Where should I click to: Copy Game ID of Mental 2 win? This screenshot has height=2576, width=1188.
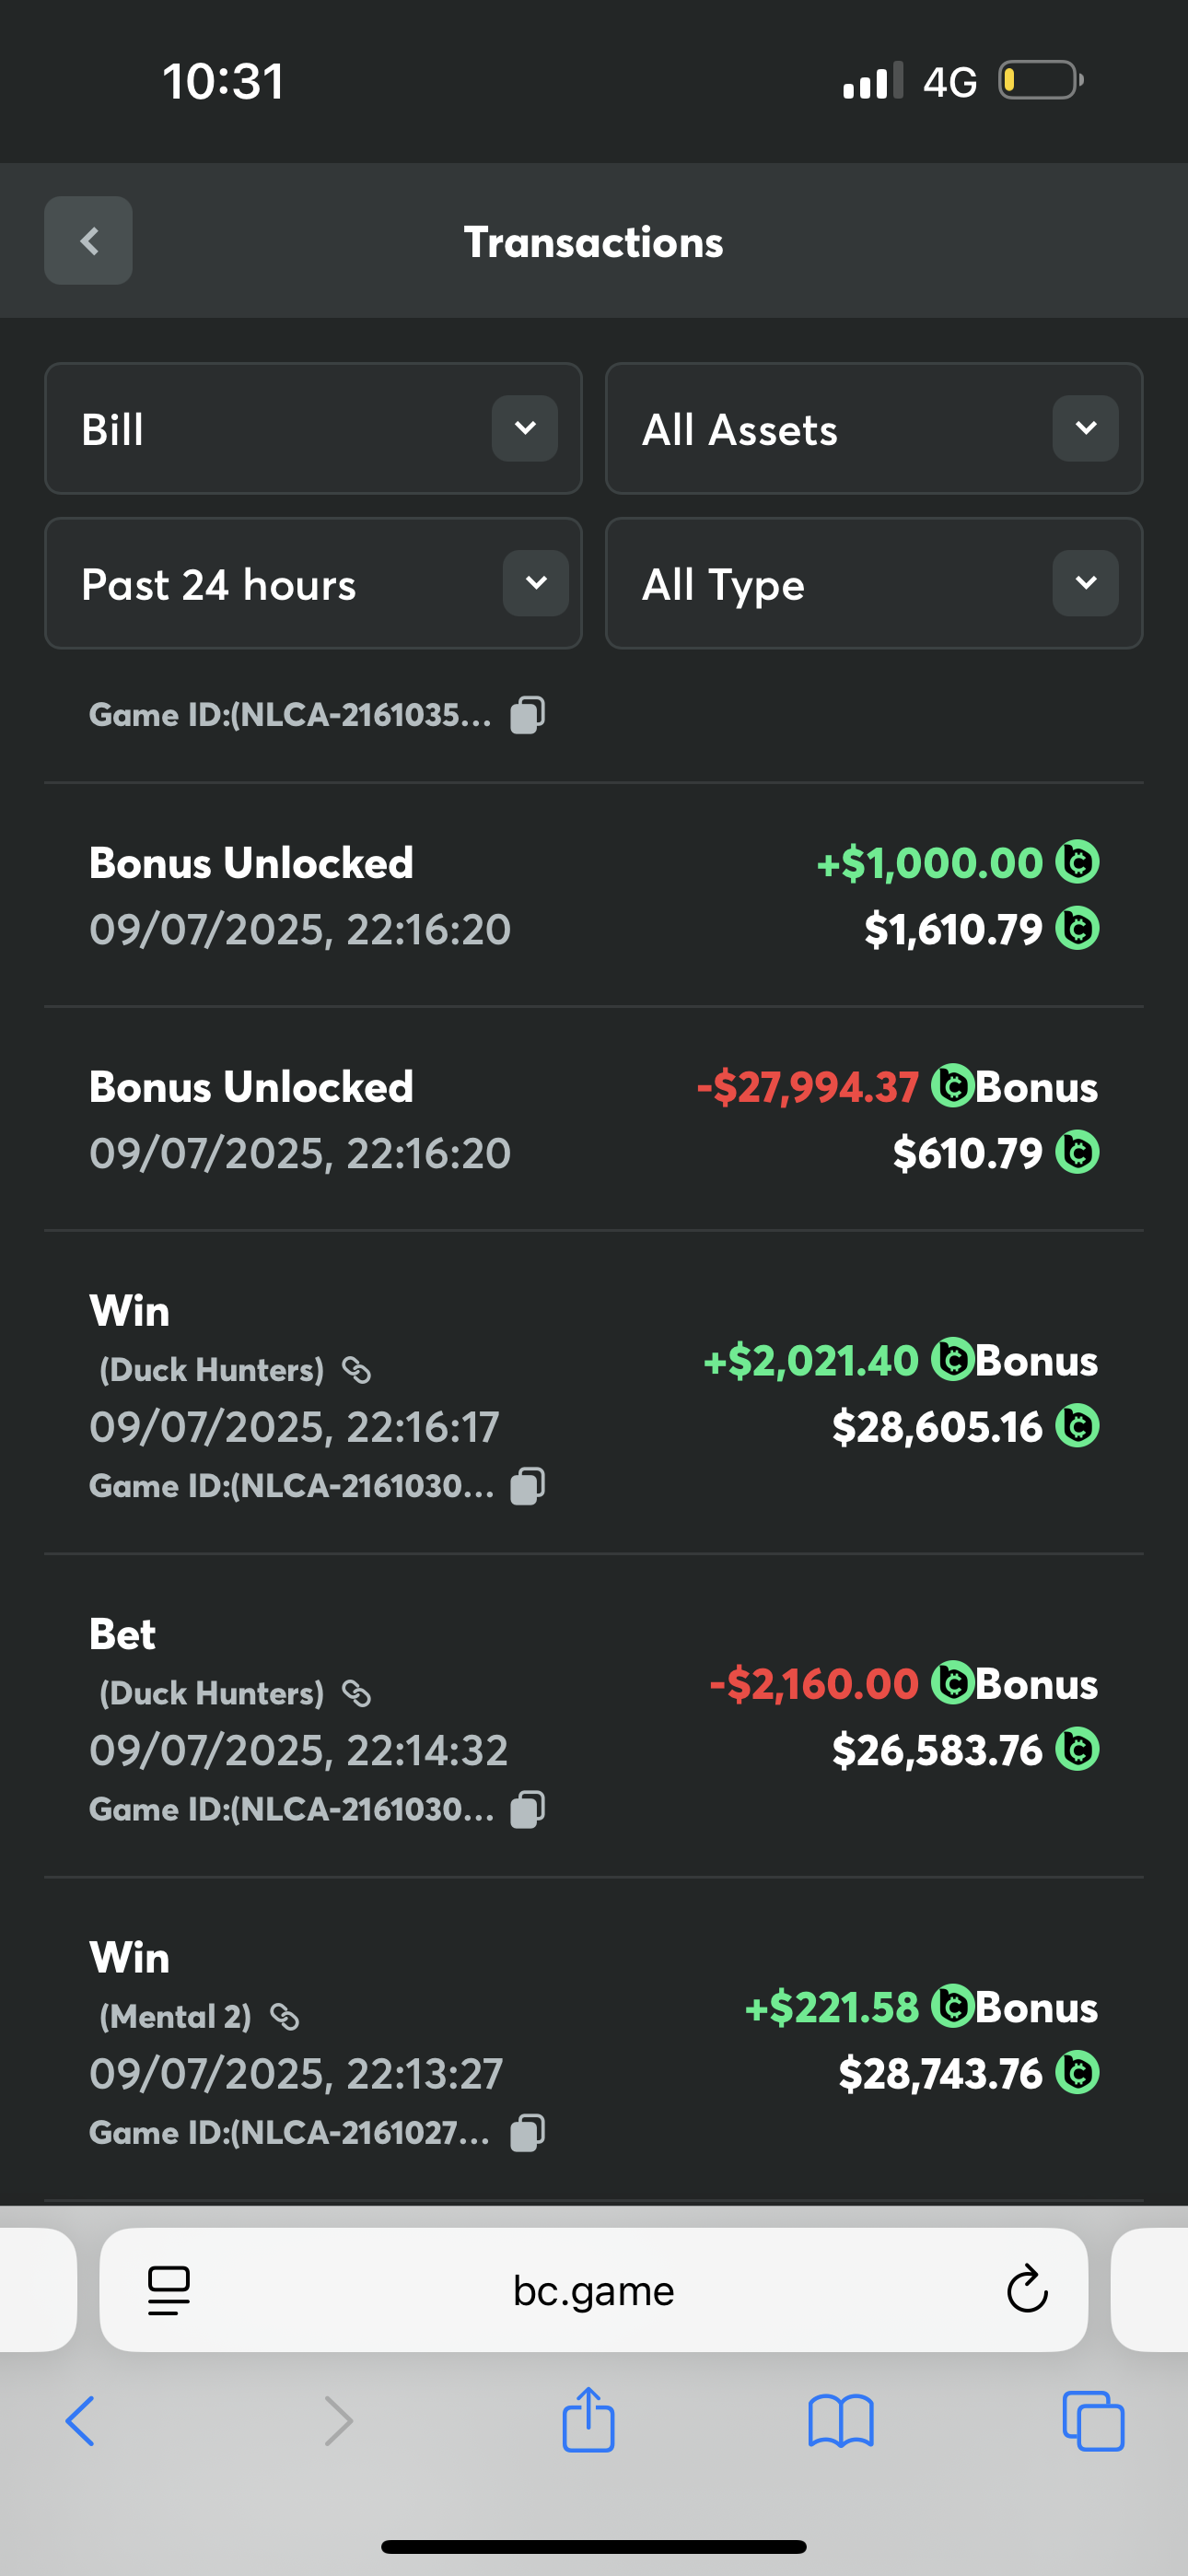(x=527, y=2132)
